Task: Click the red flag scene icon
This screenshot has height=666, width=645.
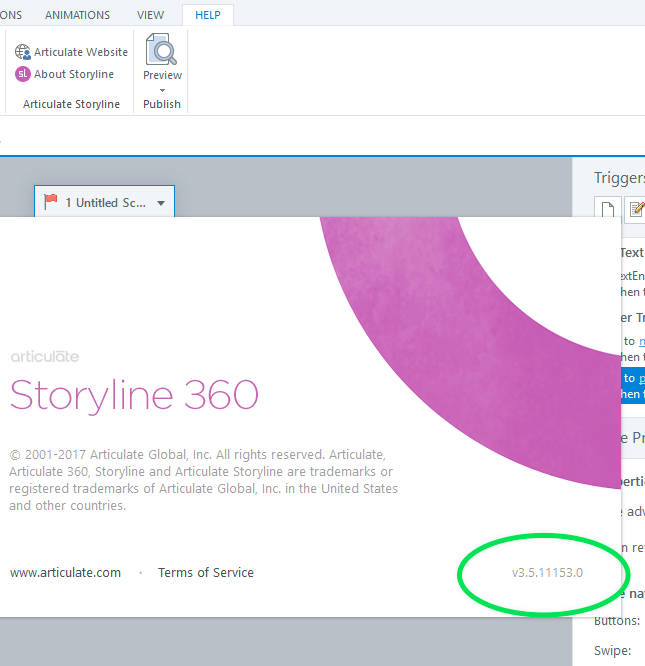Action: [x=51, y=201]
